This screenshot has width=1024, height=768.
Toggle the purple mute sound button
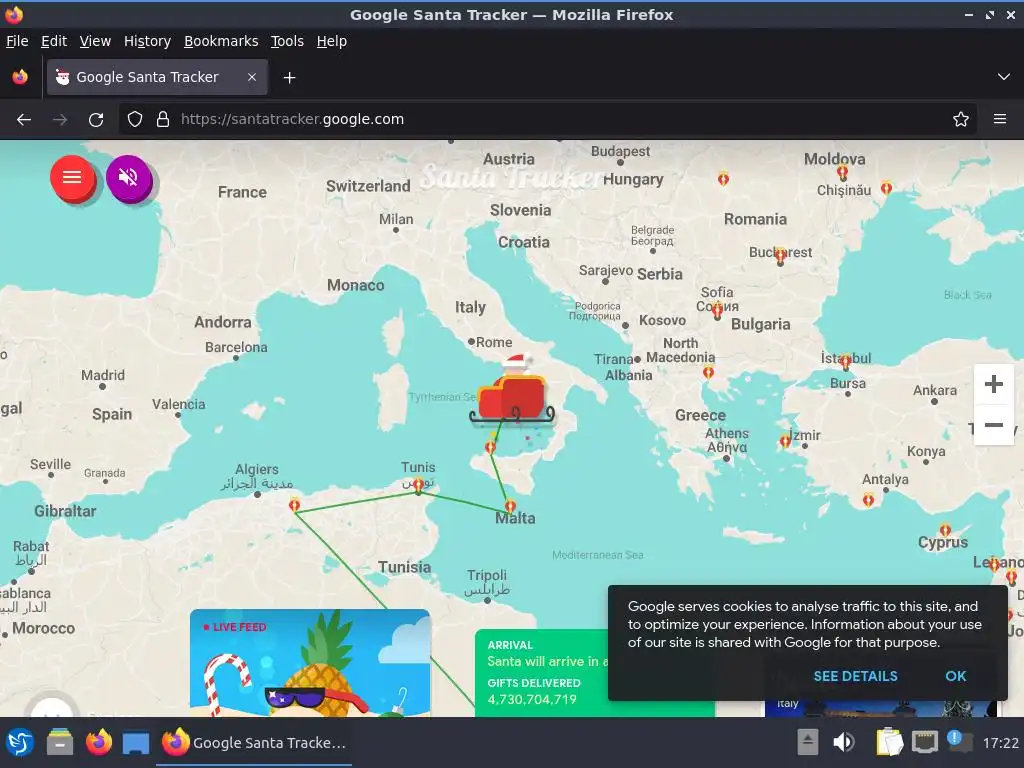click(129, 178)
